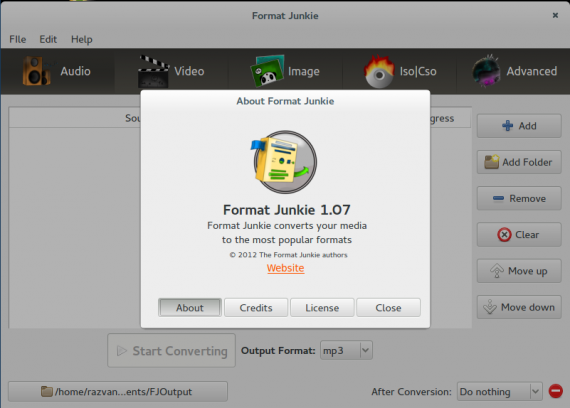Click the folder icon on Add Folder
This screenshot has width=570, height=408.
coord(491,162)
